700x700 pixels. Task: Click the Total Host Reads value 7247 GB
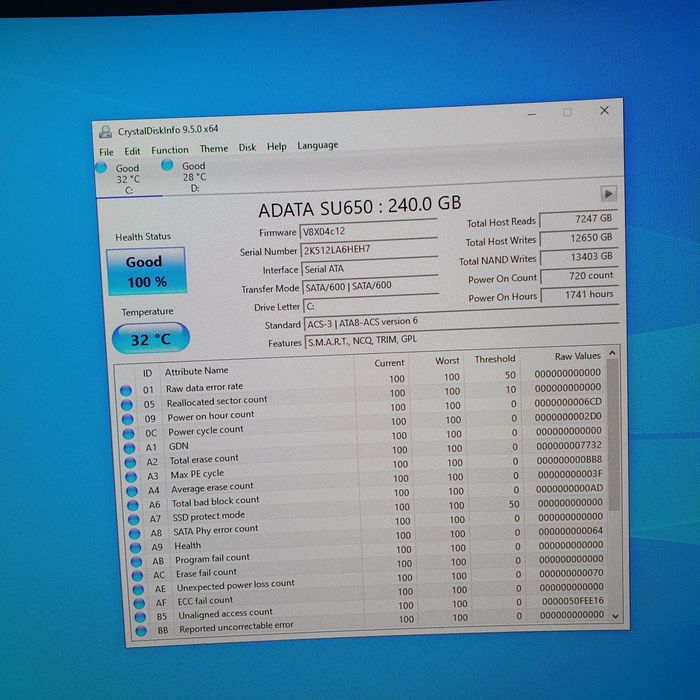click(x=579, y=219)
